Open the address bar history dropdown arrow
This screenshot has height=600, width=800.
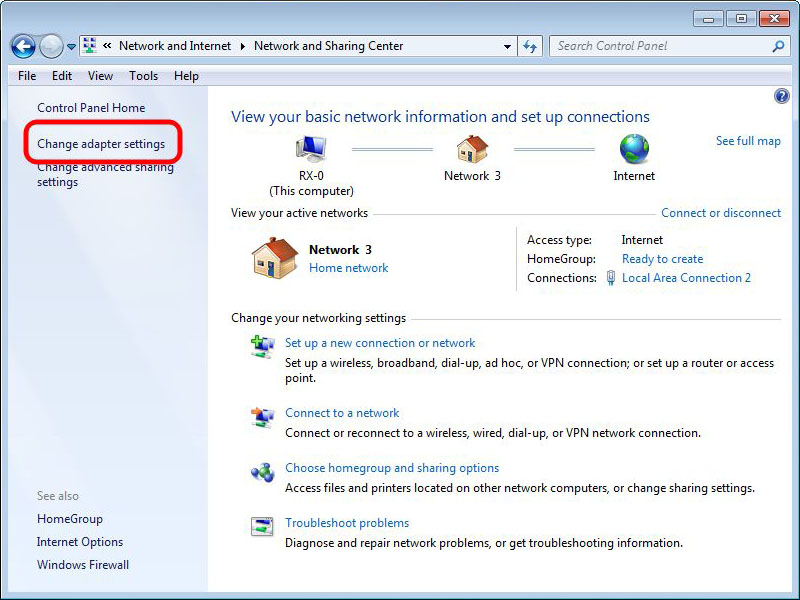(508, 46)
